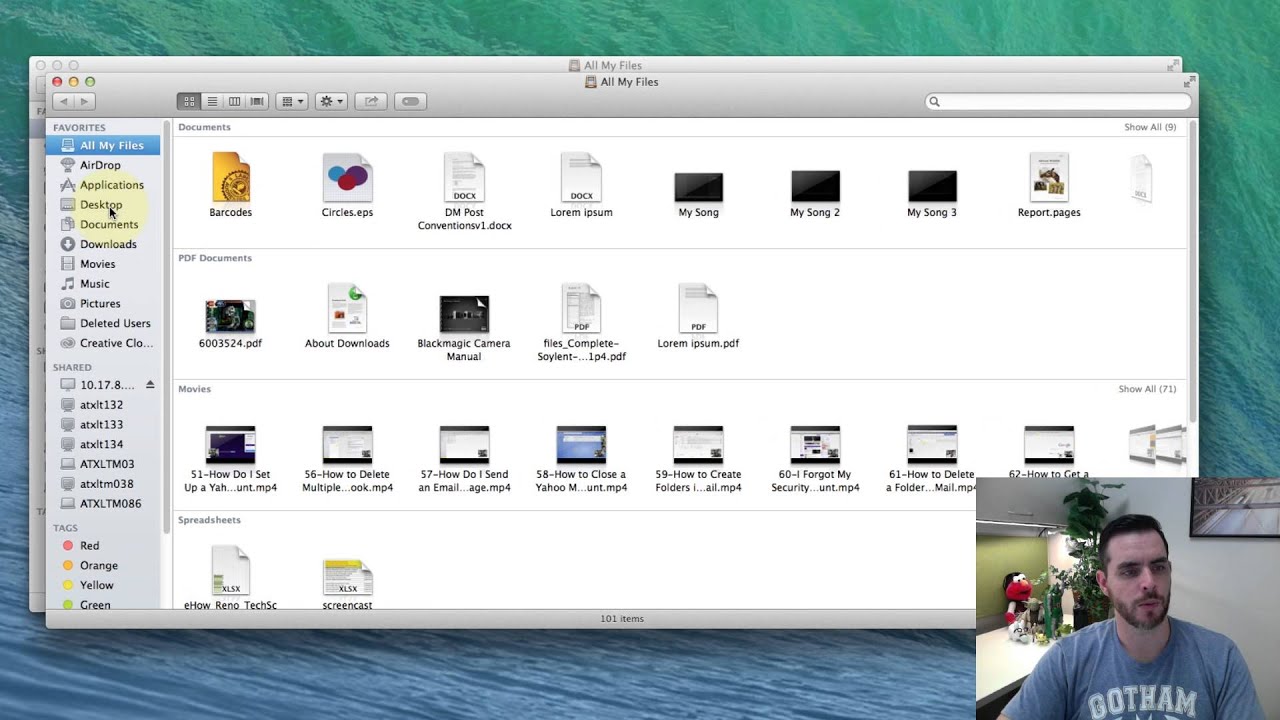The height and width of the screenshot is (720, 1280).
Task: Open the Action gear menu
Action: tap(331, 101)
